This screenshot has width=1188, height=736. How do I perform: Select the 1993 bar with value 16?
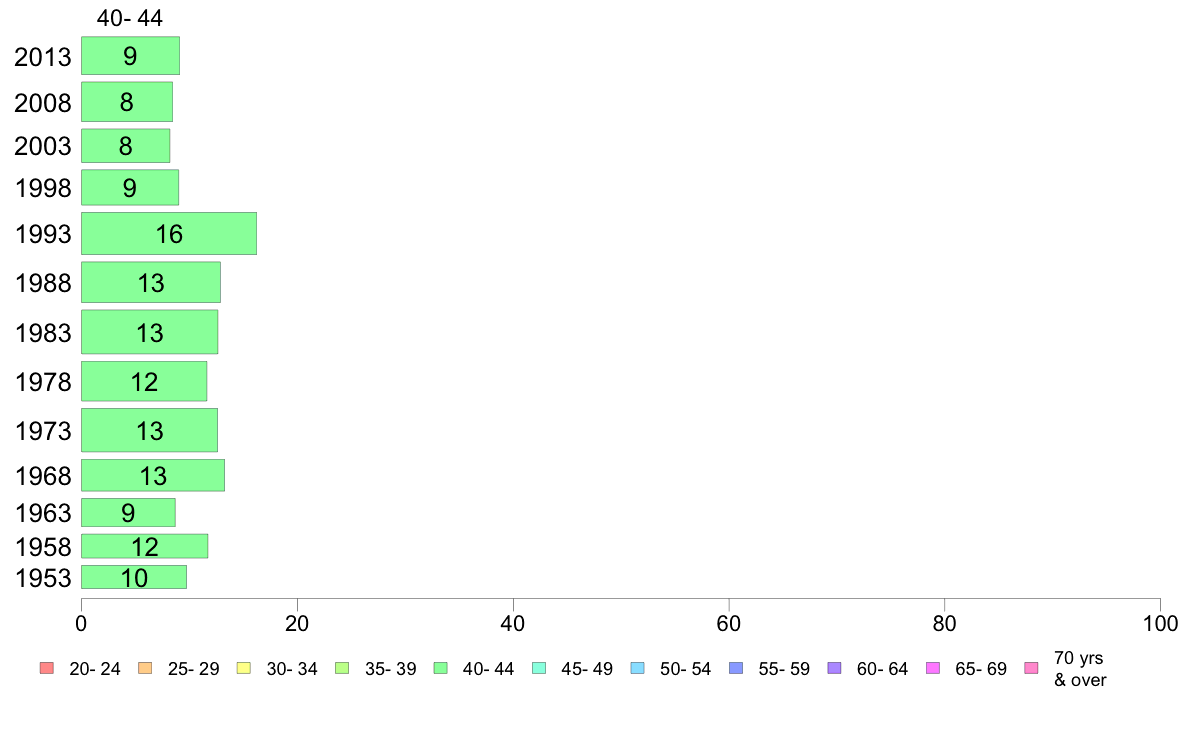[x=169, y=233]
